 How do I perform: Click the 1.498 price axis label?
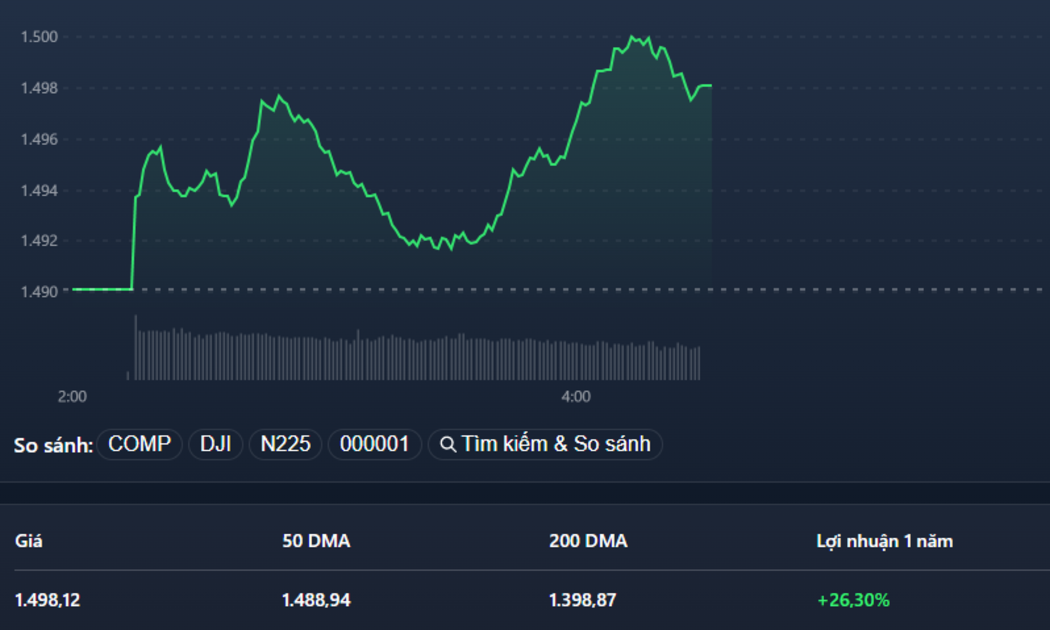point(40,88)
